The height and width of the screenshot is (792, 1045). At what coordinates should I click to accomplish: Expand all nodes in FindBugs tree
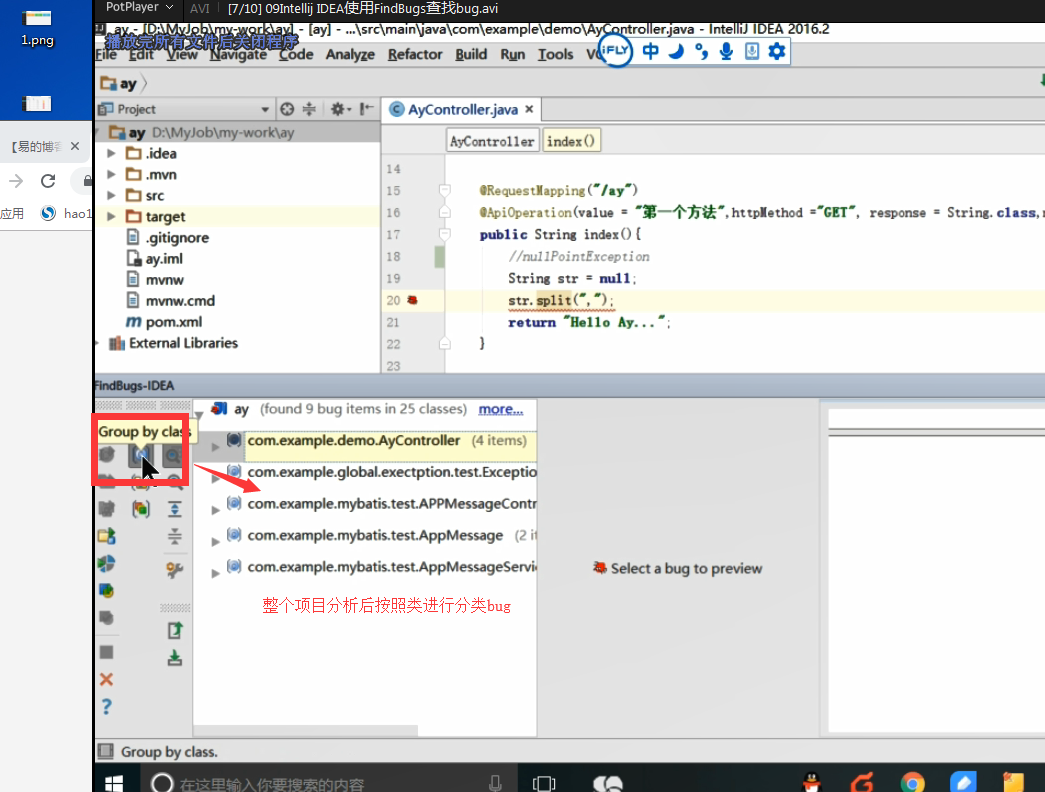point(175,509)
